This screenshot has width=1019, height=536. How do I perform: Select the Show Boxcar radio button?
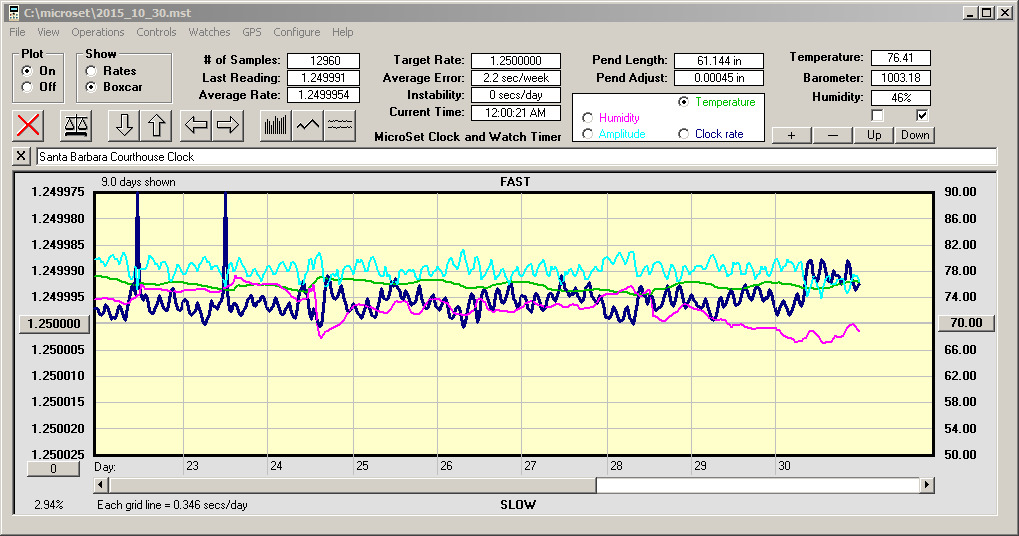91,87
